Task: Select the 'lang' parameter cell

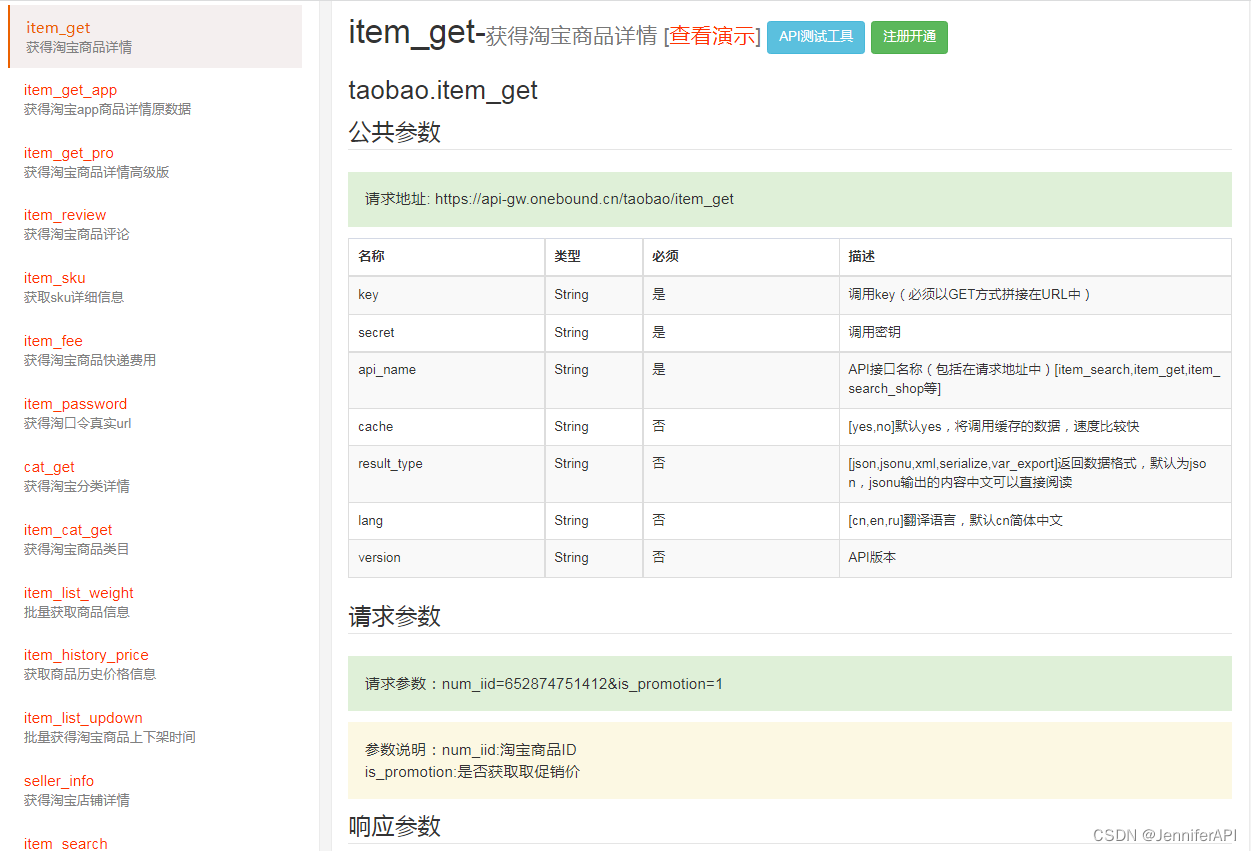Action: pyautogui.click(x=446, y=521)
